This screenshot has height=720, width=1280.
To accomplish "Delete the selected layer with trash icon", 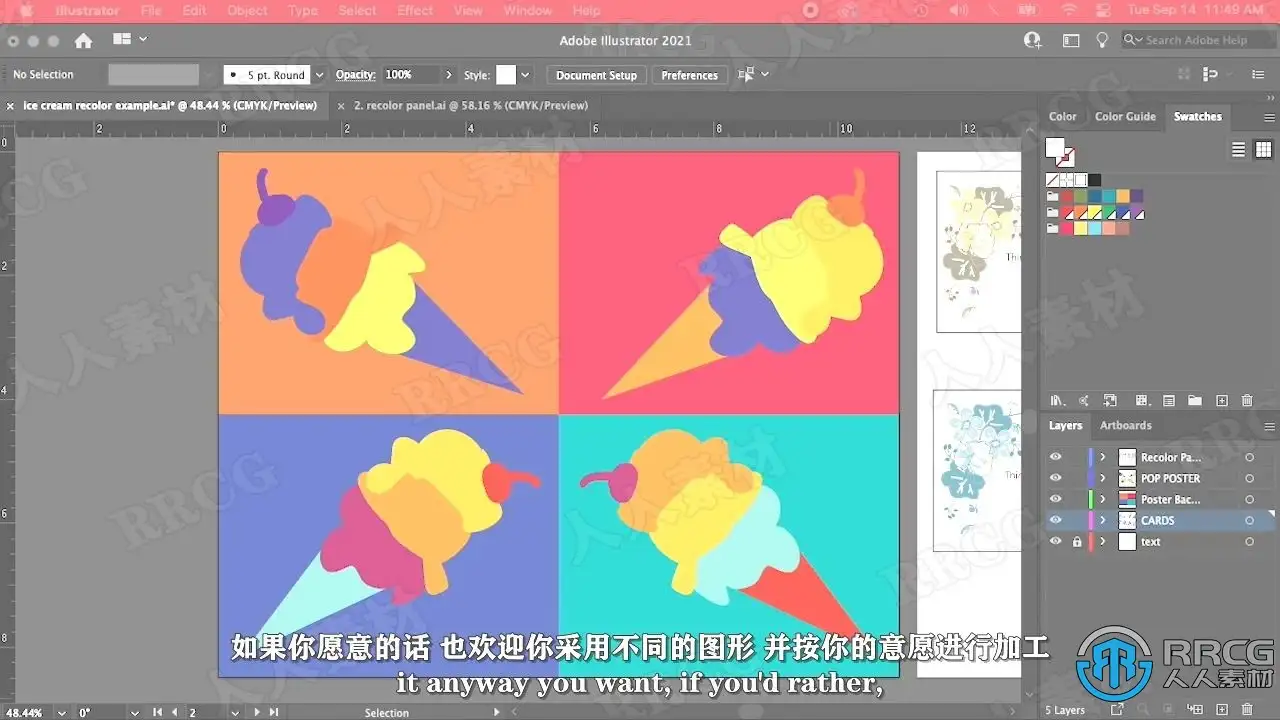I will [1249, 710].
